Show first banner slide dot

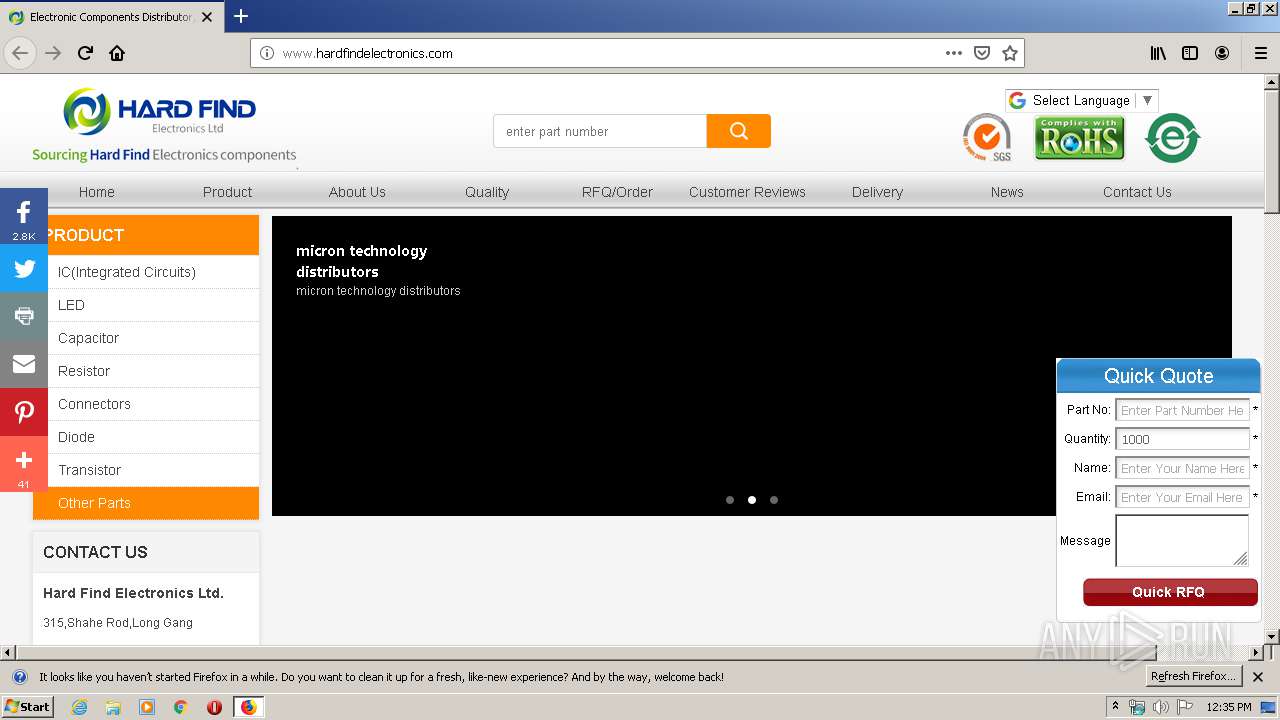[730, 500]
